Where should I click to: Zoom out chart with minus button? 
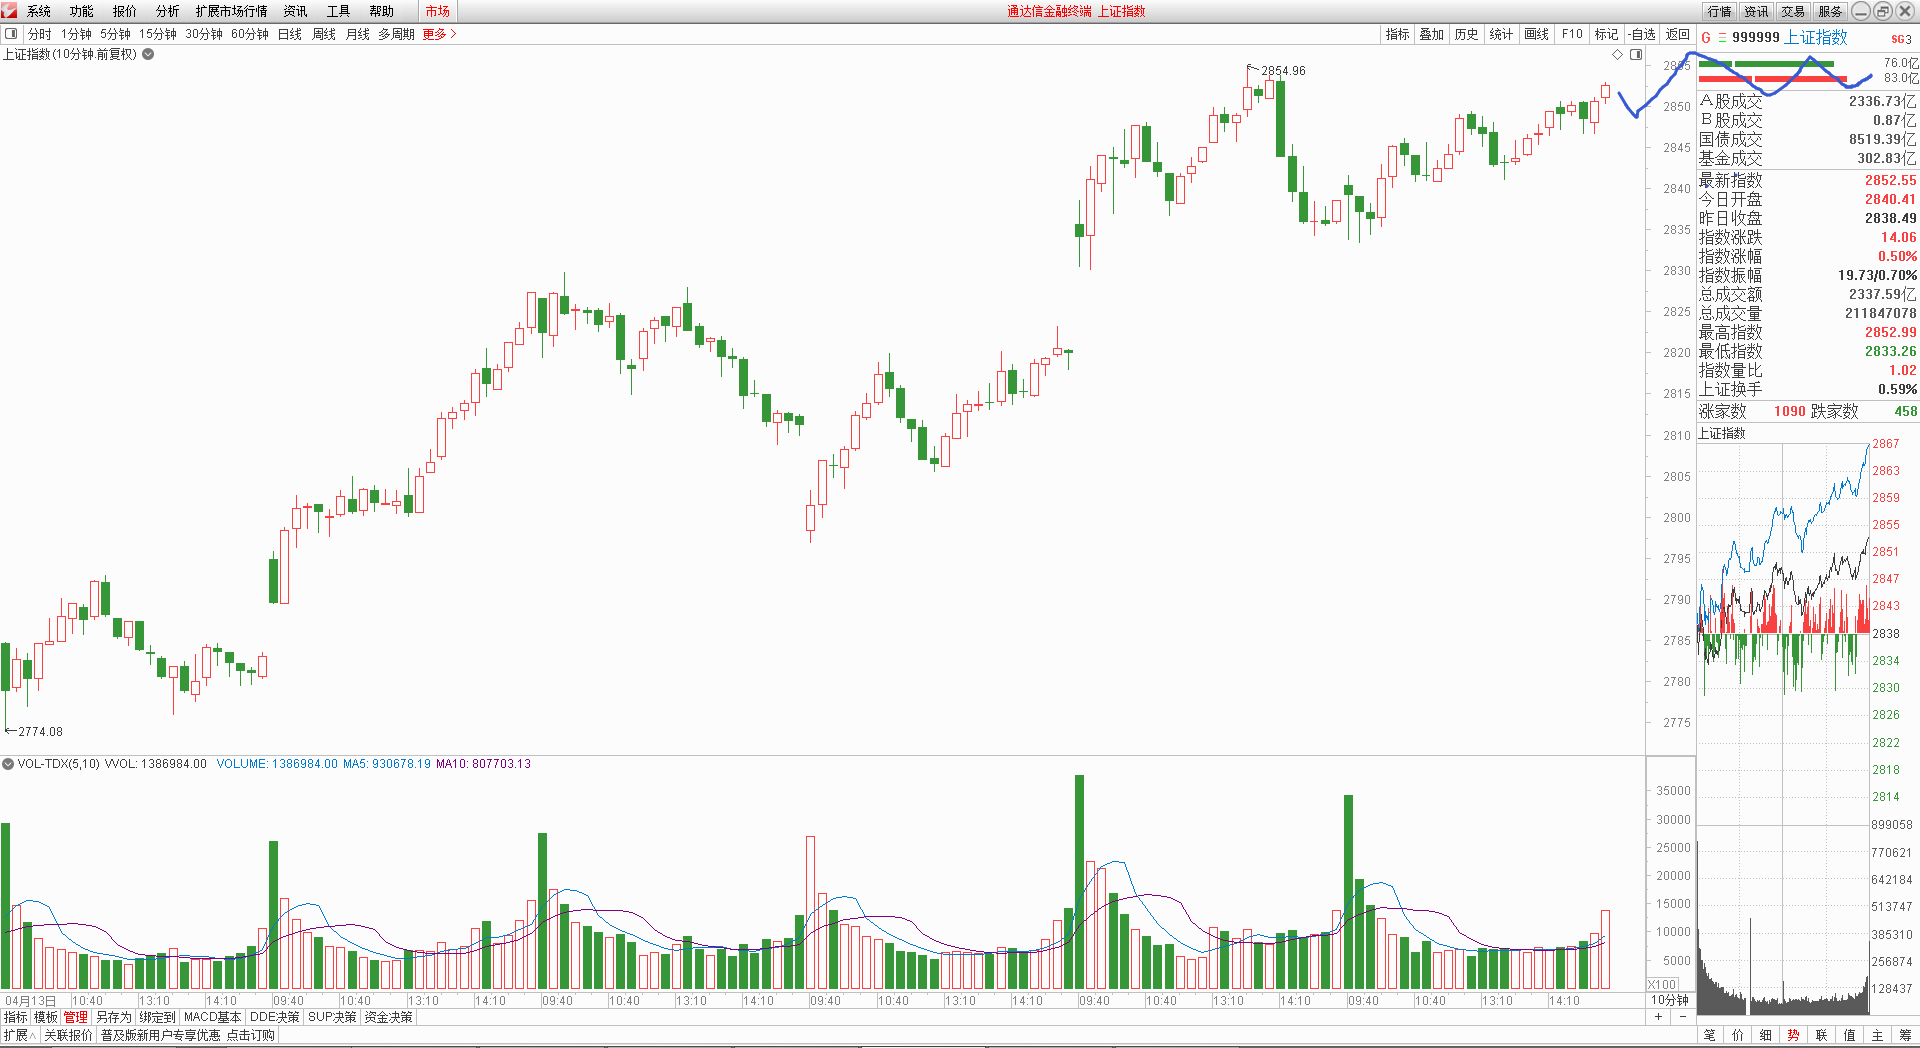[1682, 1017]
